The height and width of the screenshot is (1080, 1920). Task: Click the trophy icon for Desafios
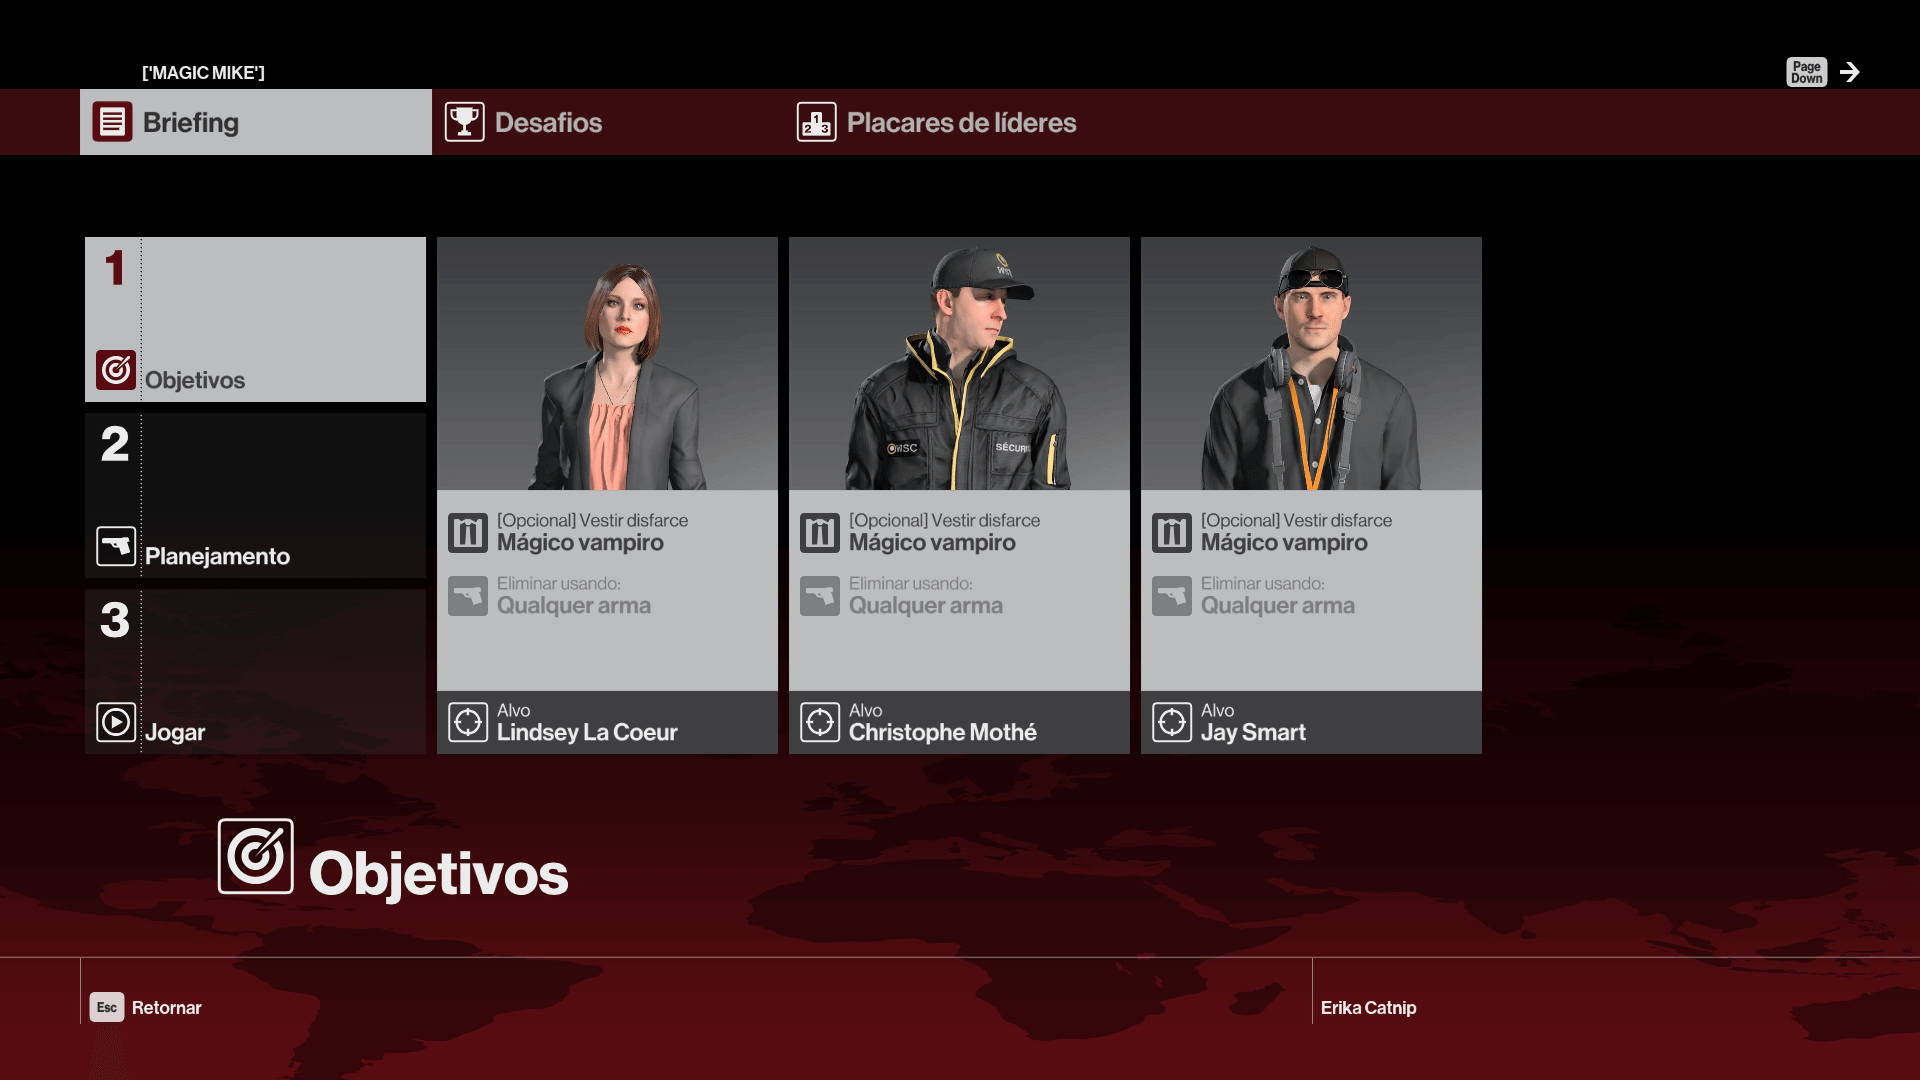(x=464, y=122)
